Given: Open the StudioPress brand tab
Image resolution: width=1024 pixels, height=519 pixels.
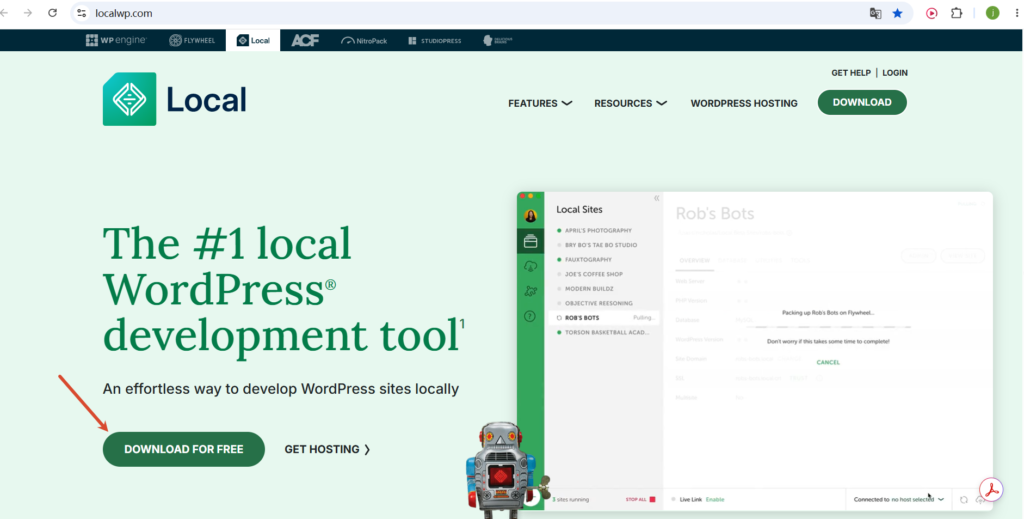Looking at the screenshot, I should [x=435, y=40].
